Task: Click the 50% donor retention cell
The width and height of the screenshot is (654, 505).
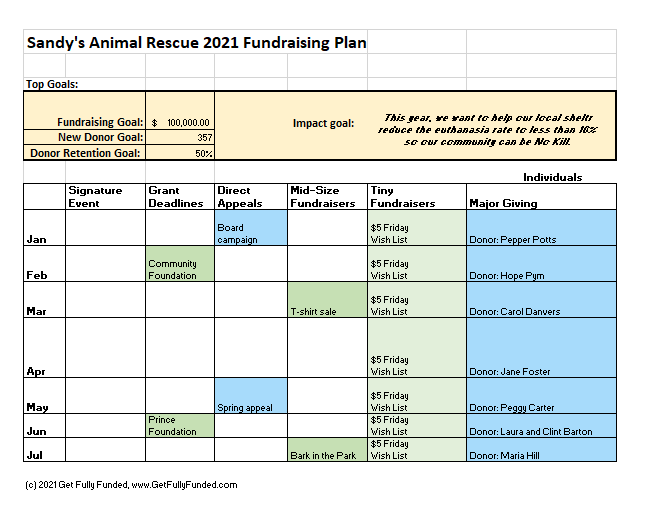Action: [x=180, y=153]
